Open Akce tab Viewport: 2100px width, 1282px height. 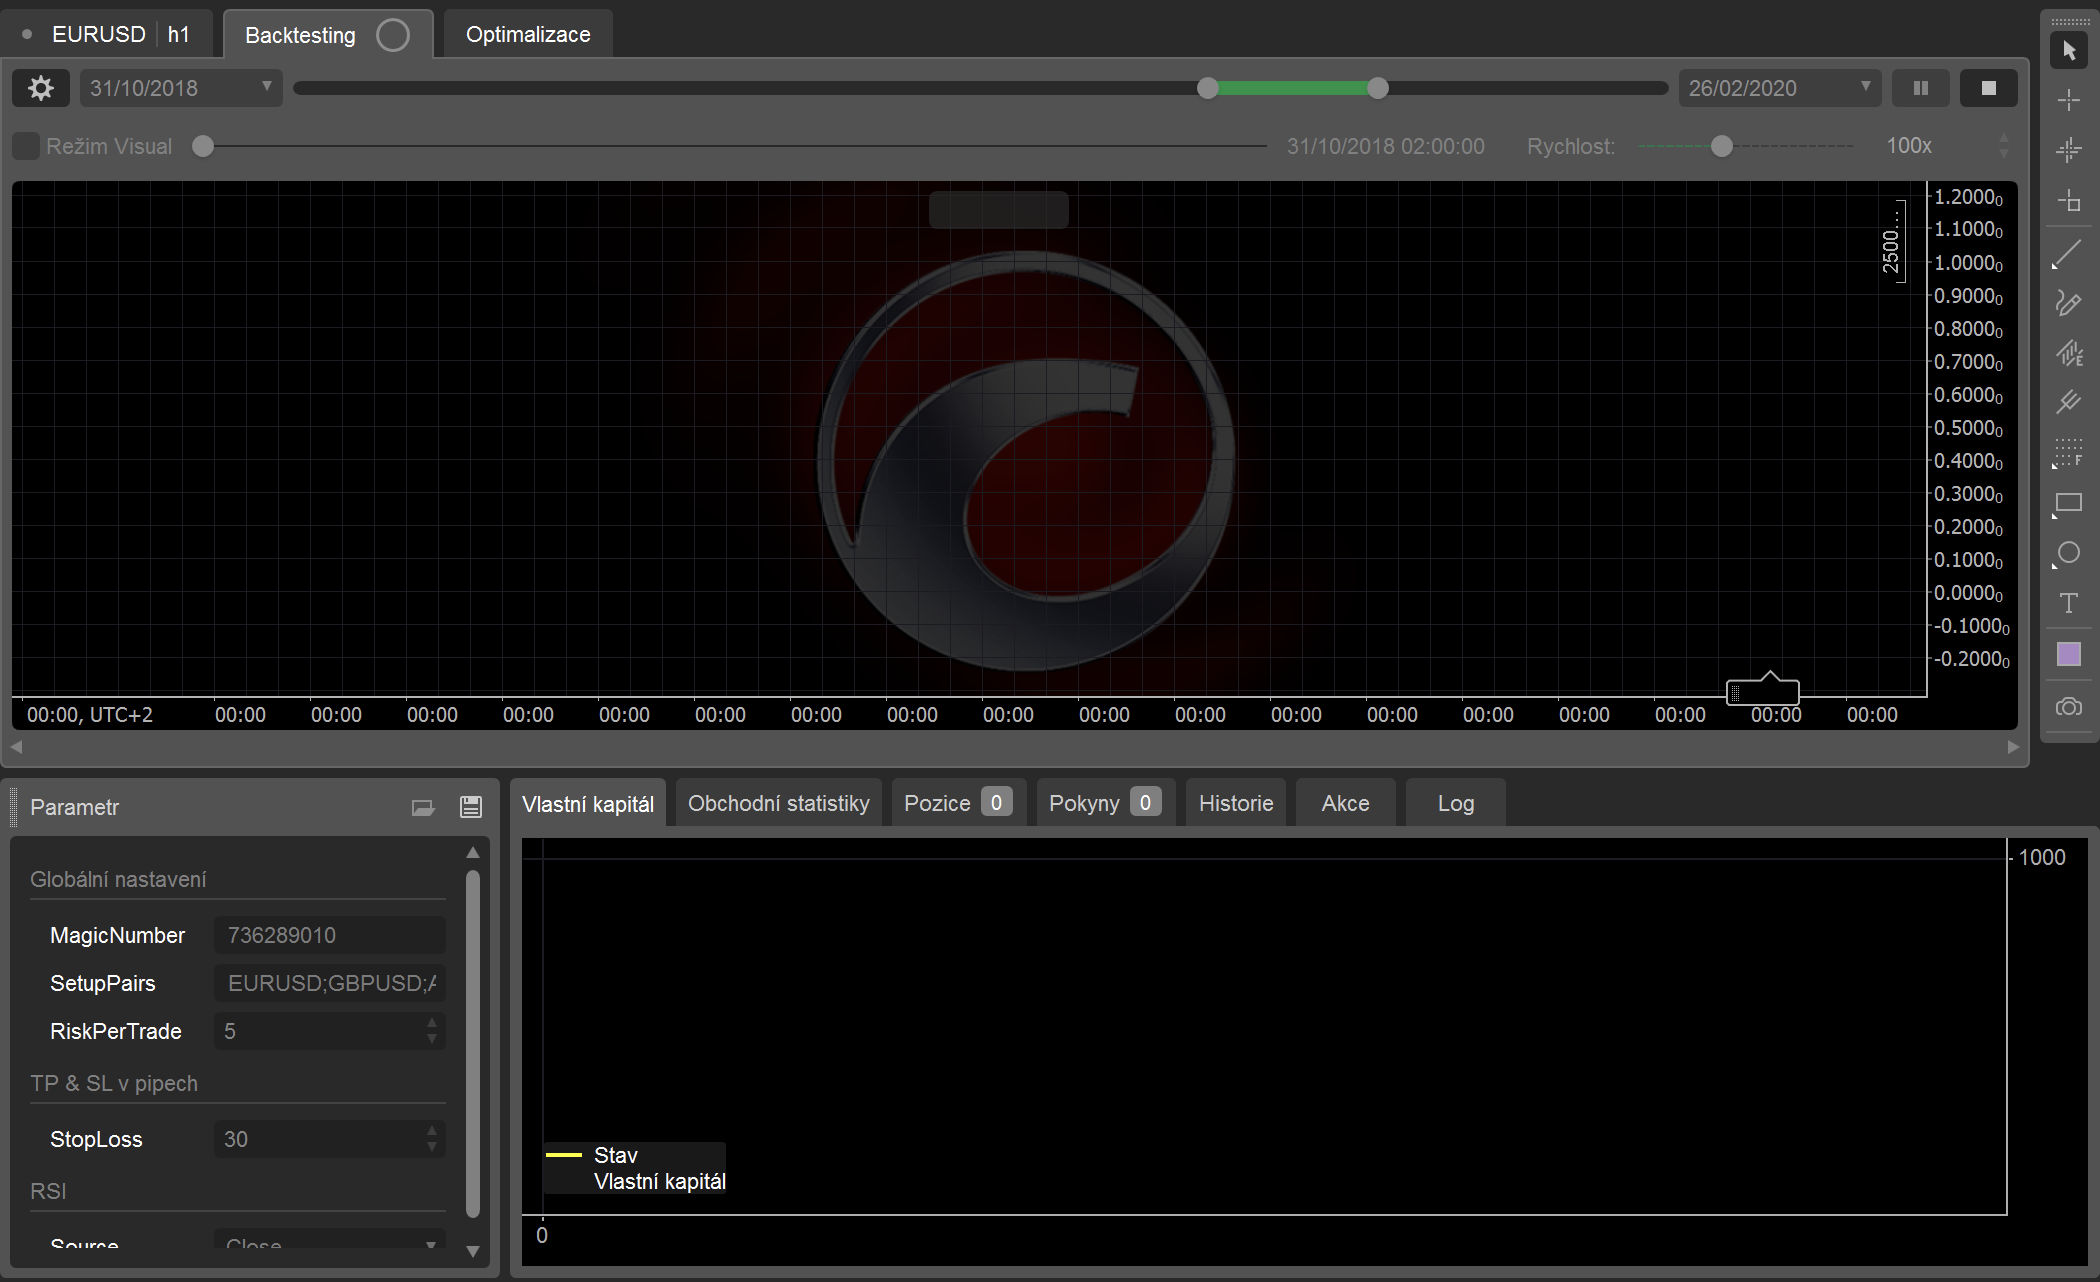click(1346, 803)
